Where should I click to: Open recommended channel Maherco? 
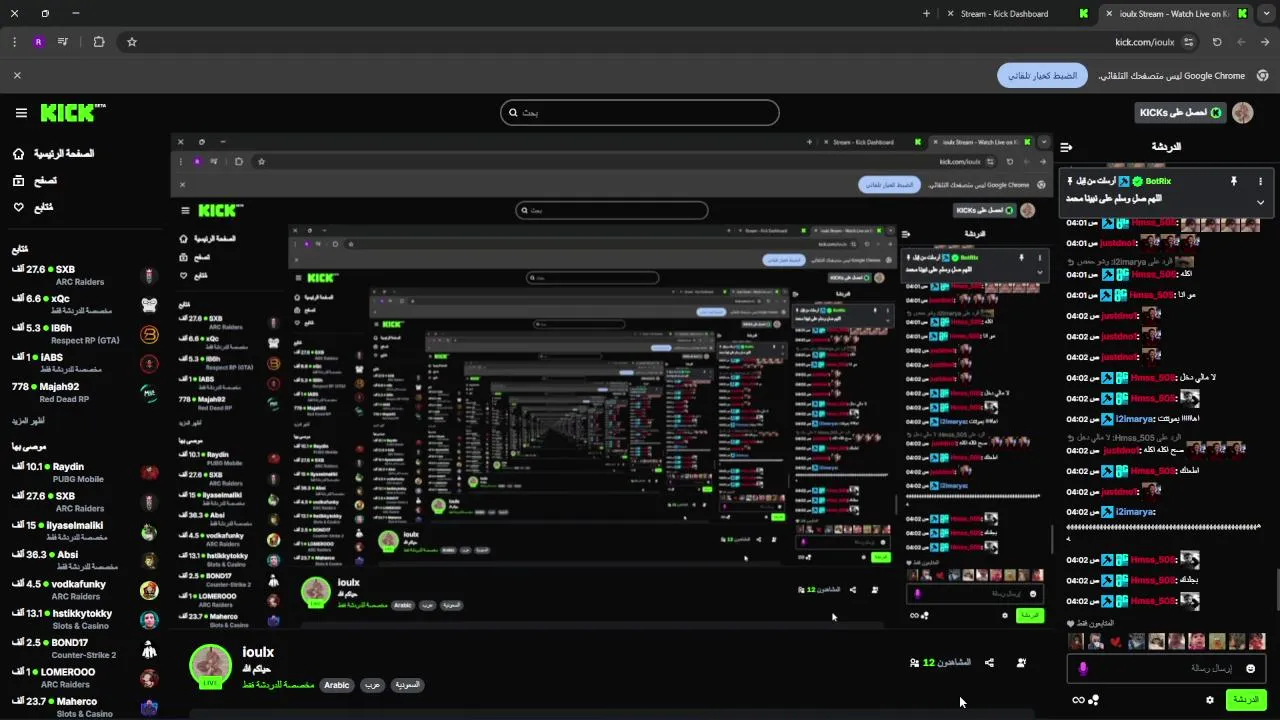pos(85,707)
